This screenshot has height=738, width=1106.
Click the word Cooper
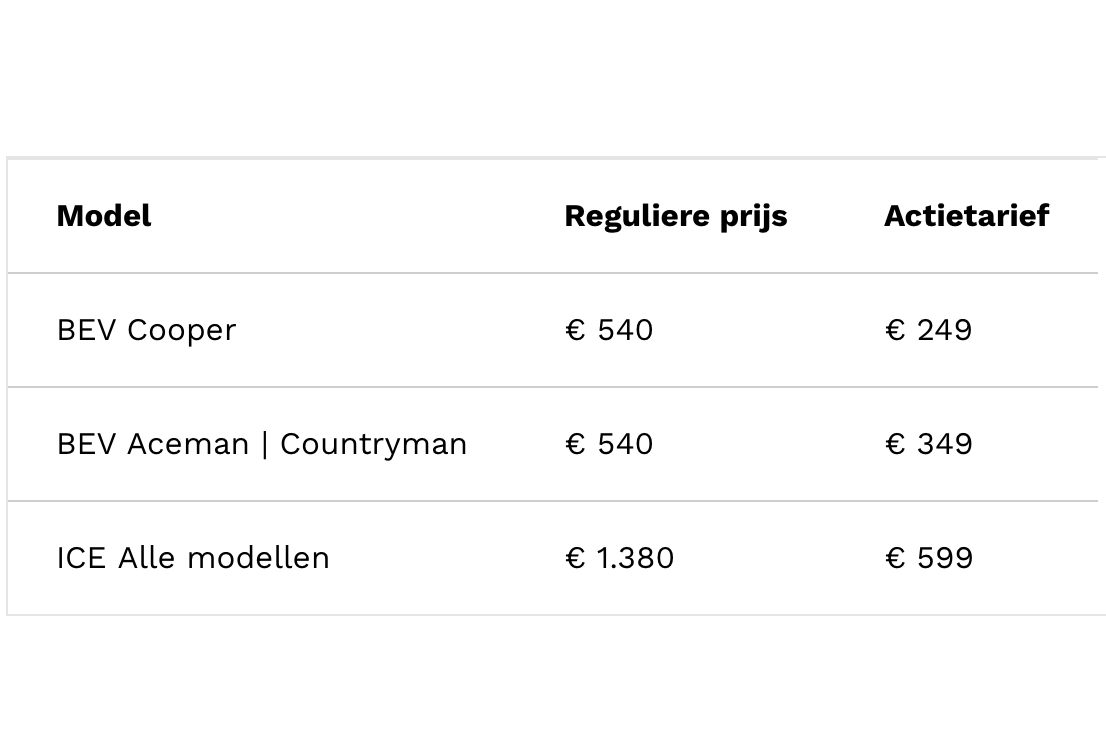(x=182, y=330)
